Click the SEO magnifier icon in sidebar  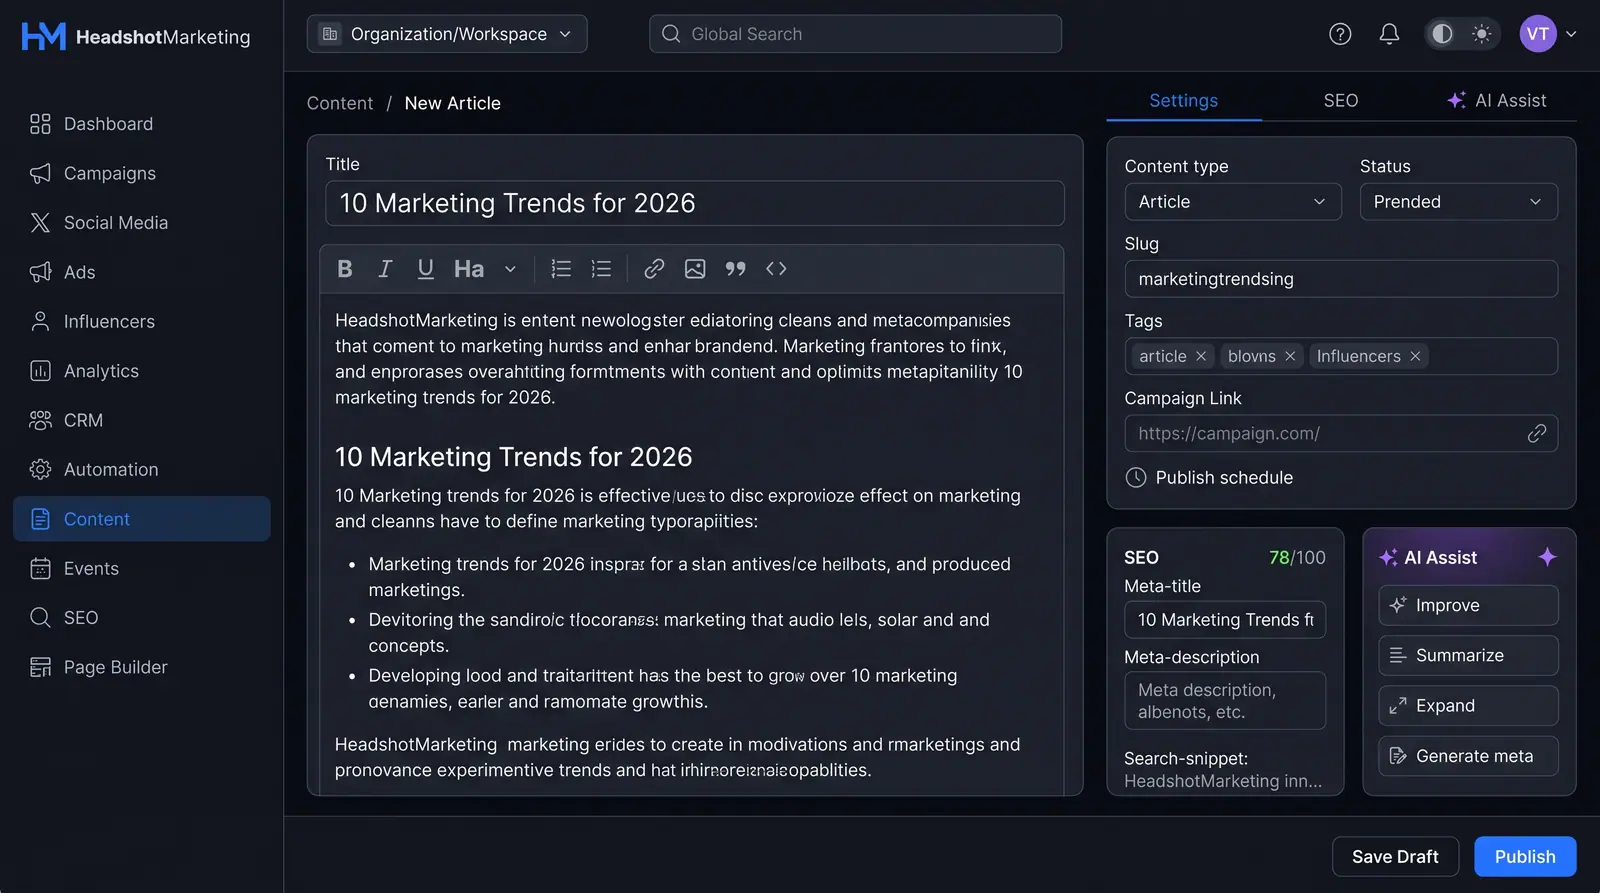40,617
